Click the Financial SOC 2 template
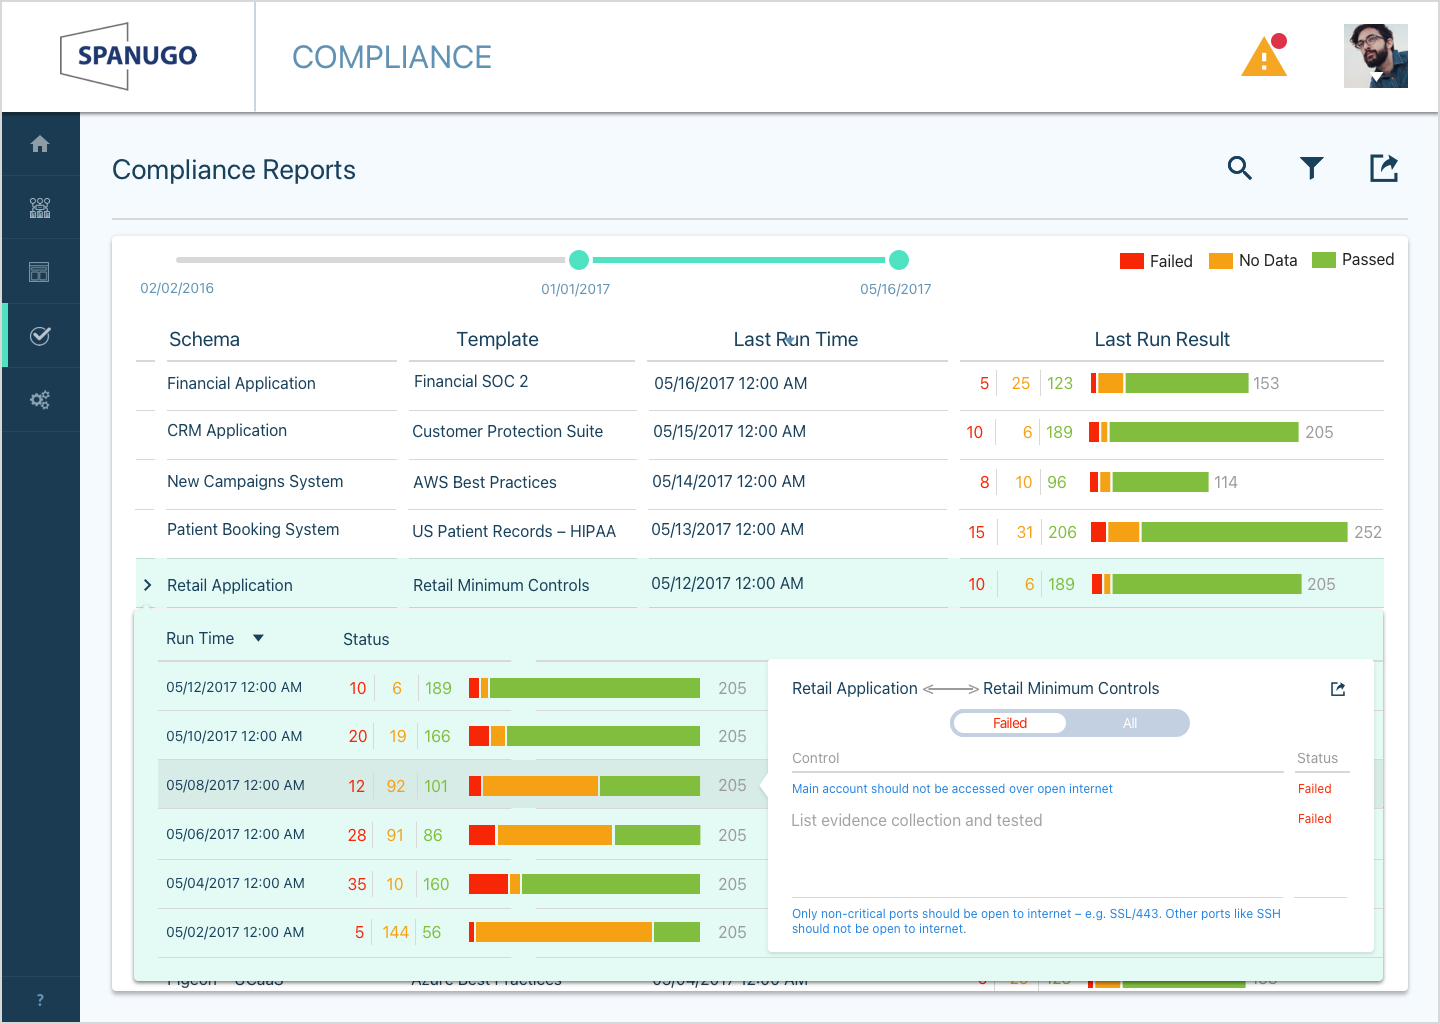The width and height of the screenshot is (1440, 1024). (471, 381)
